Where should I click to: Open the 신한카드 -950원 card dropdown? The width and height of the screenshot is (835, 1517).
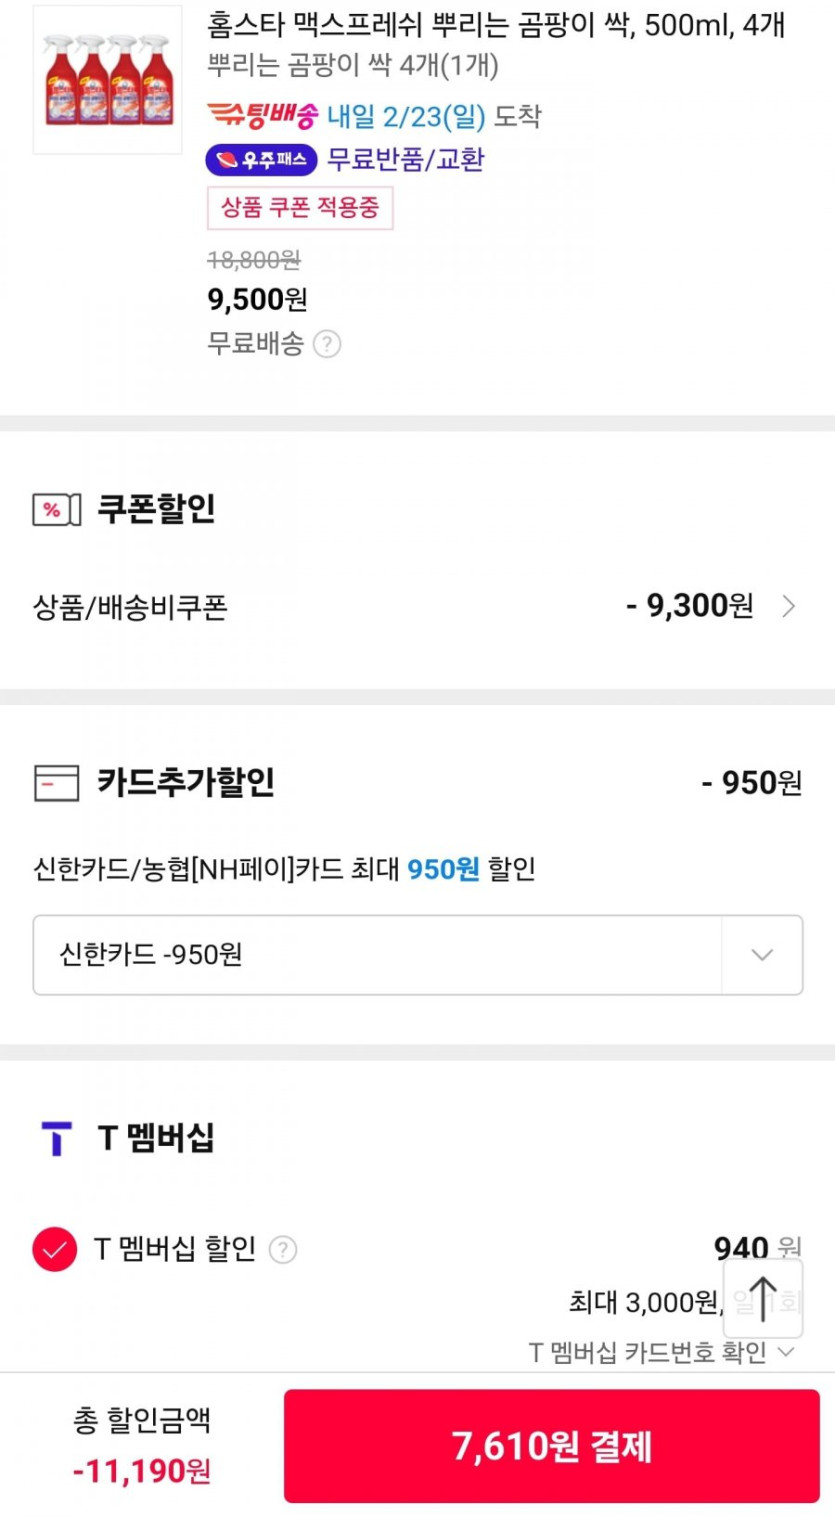(418, 955)
